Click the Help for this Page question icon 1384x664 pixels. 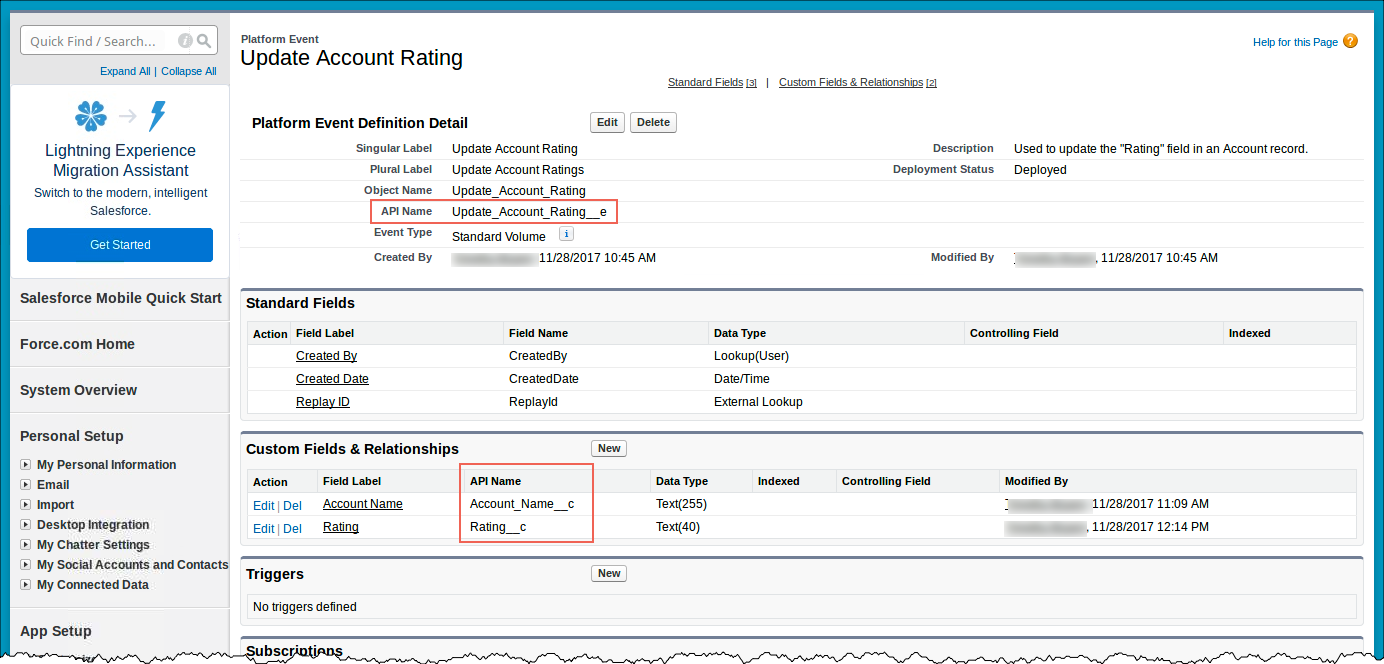click(x=1350, y=41)
